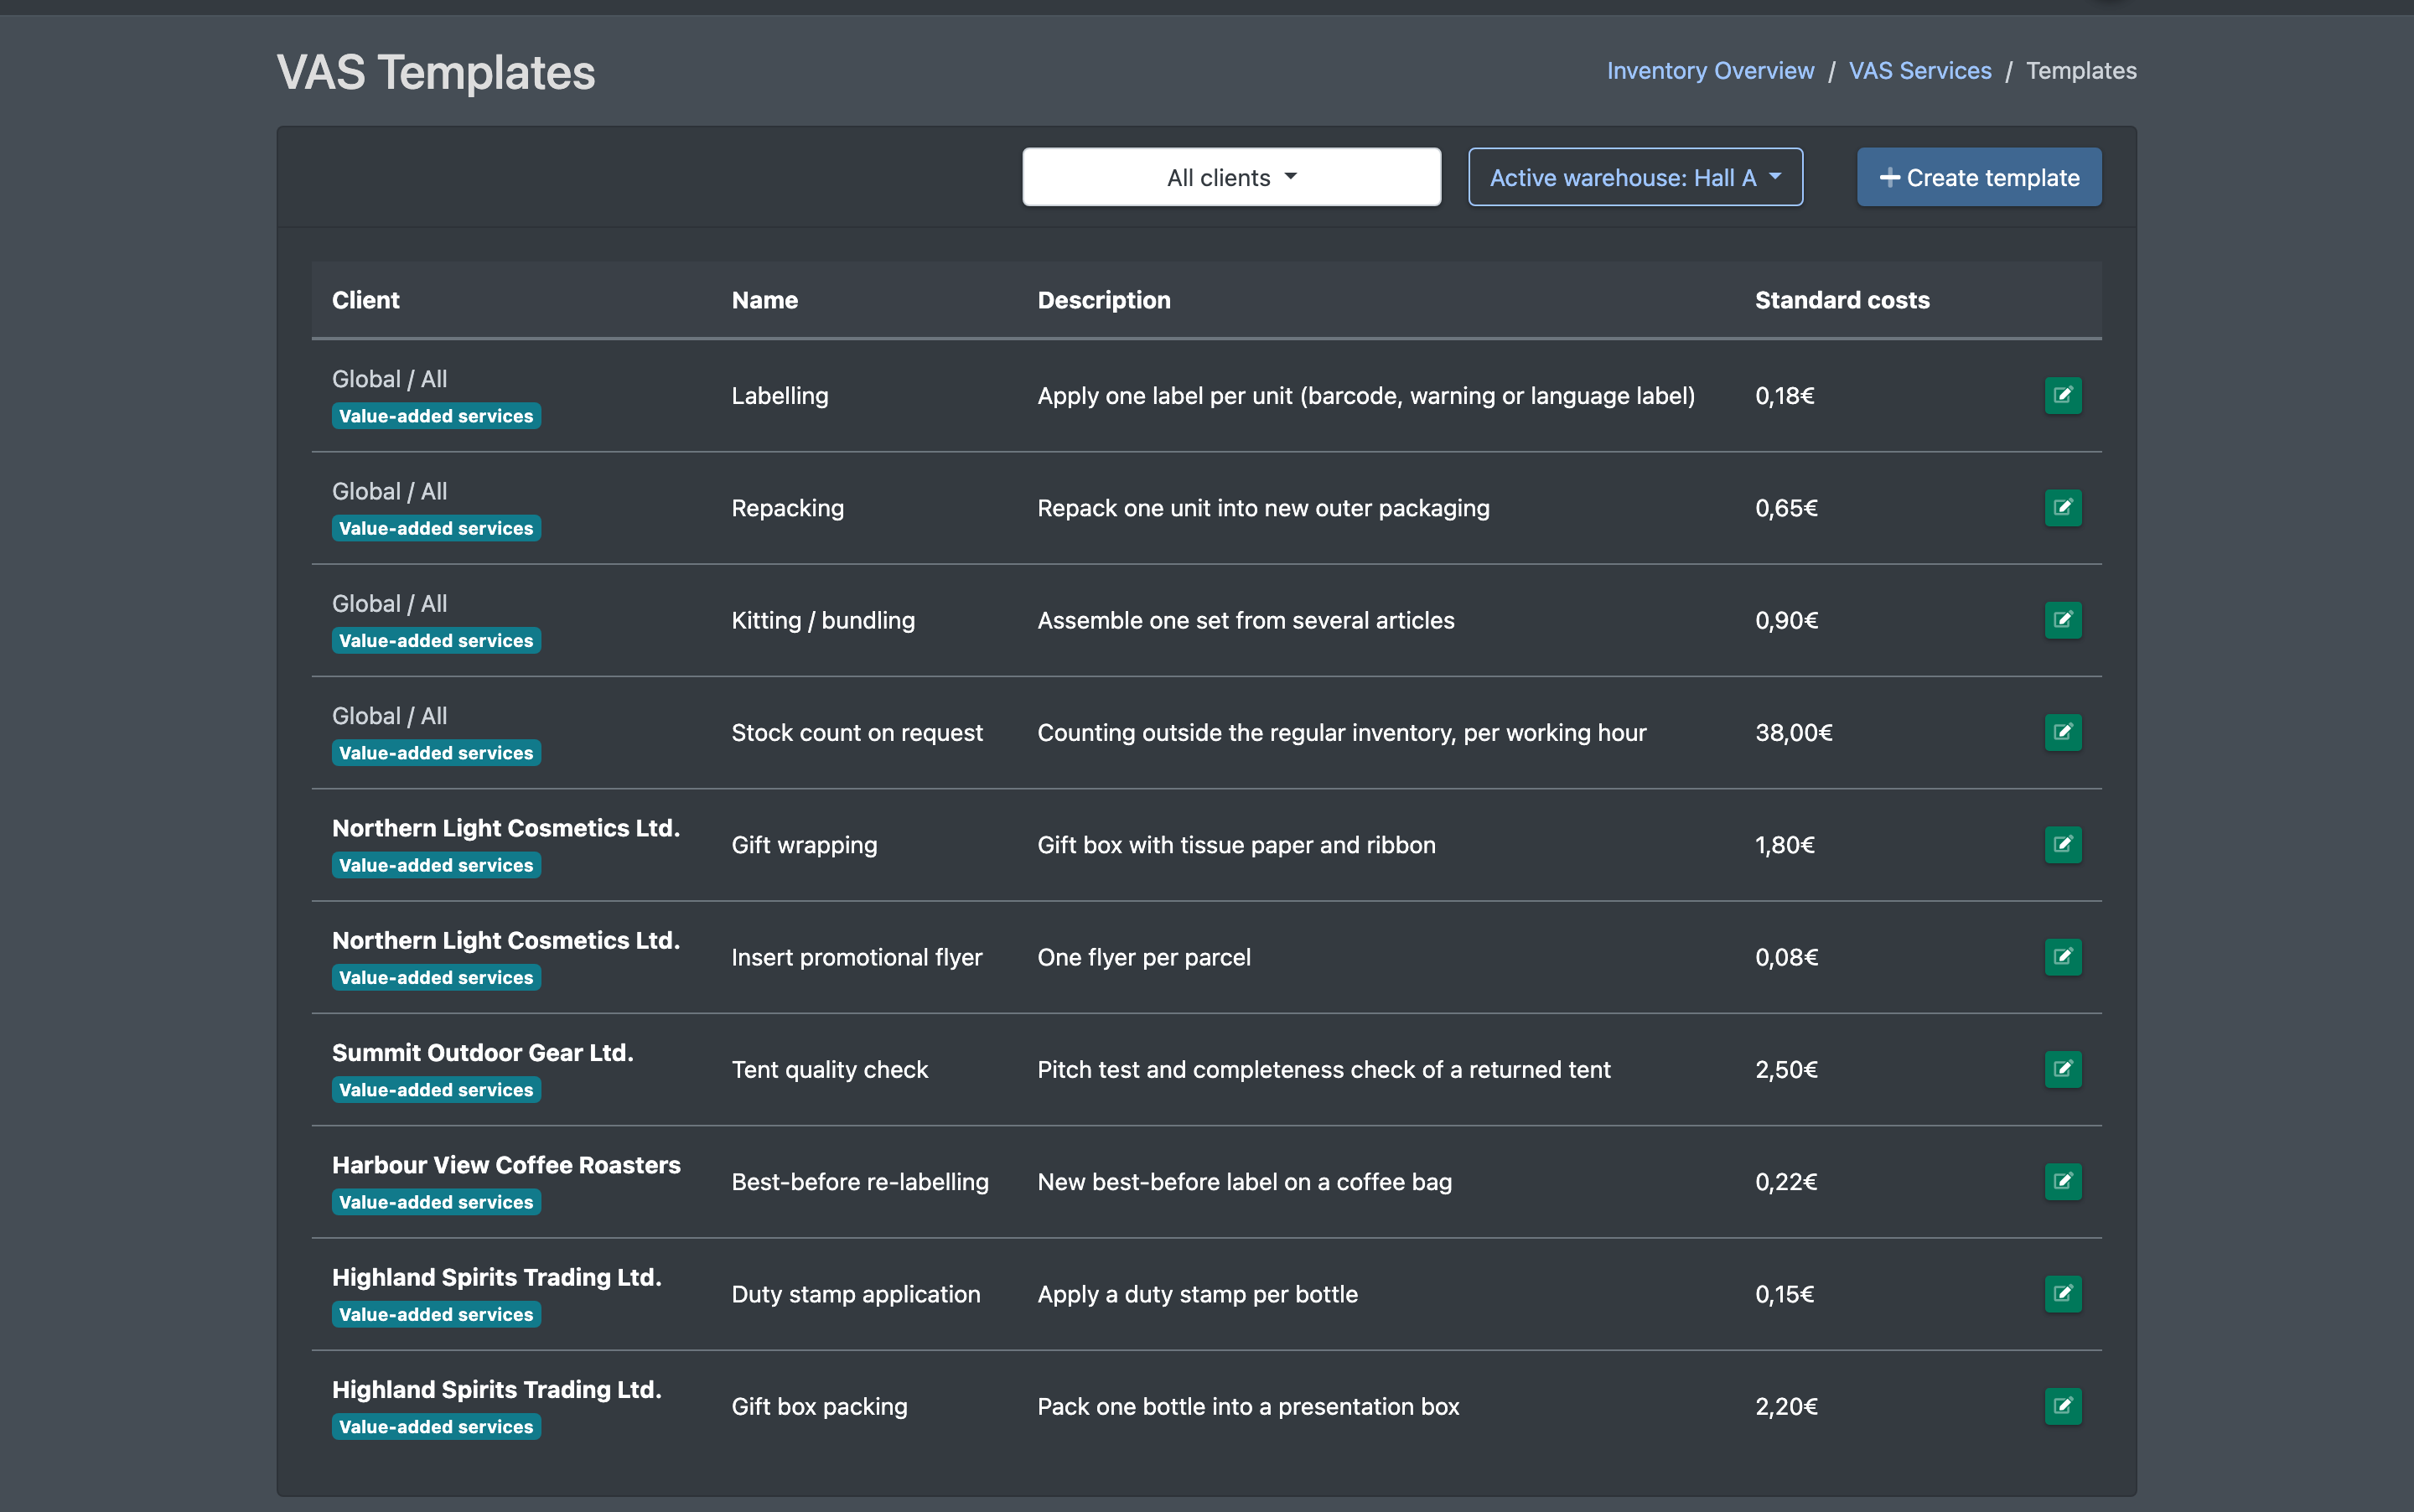
Task: Click Global / All in the Labelling row
Action: [389, 379]
